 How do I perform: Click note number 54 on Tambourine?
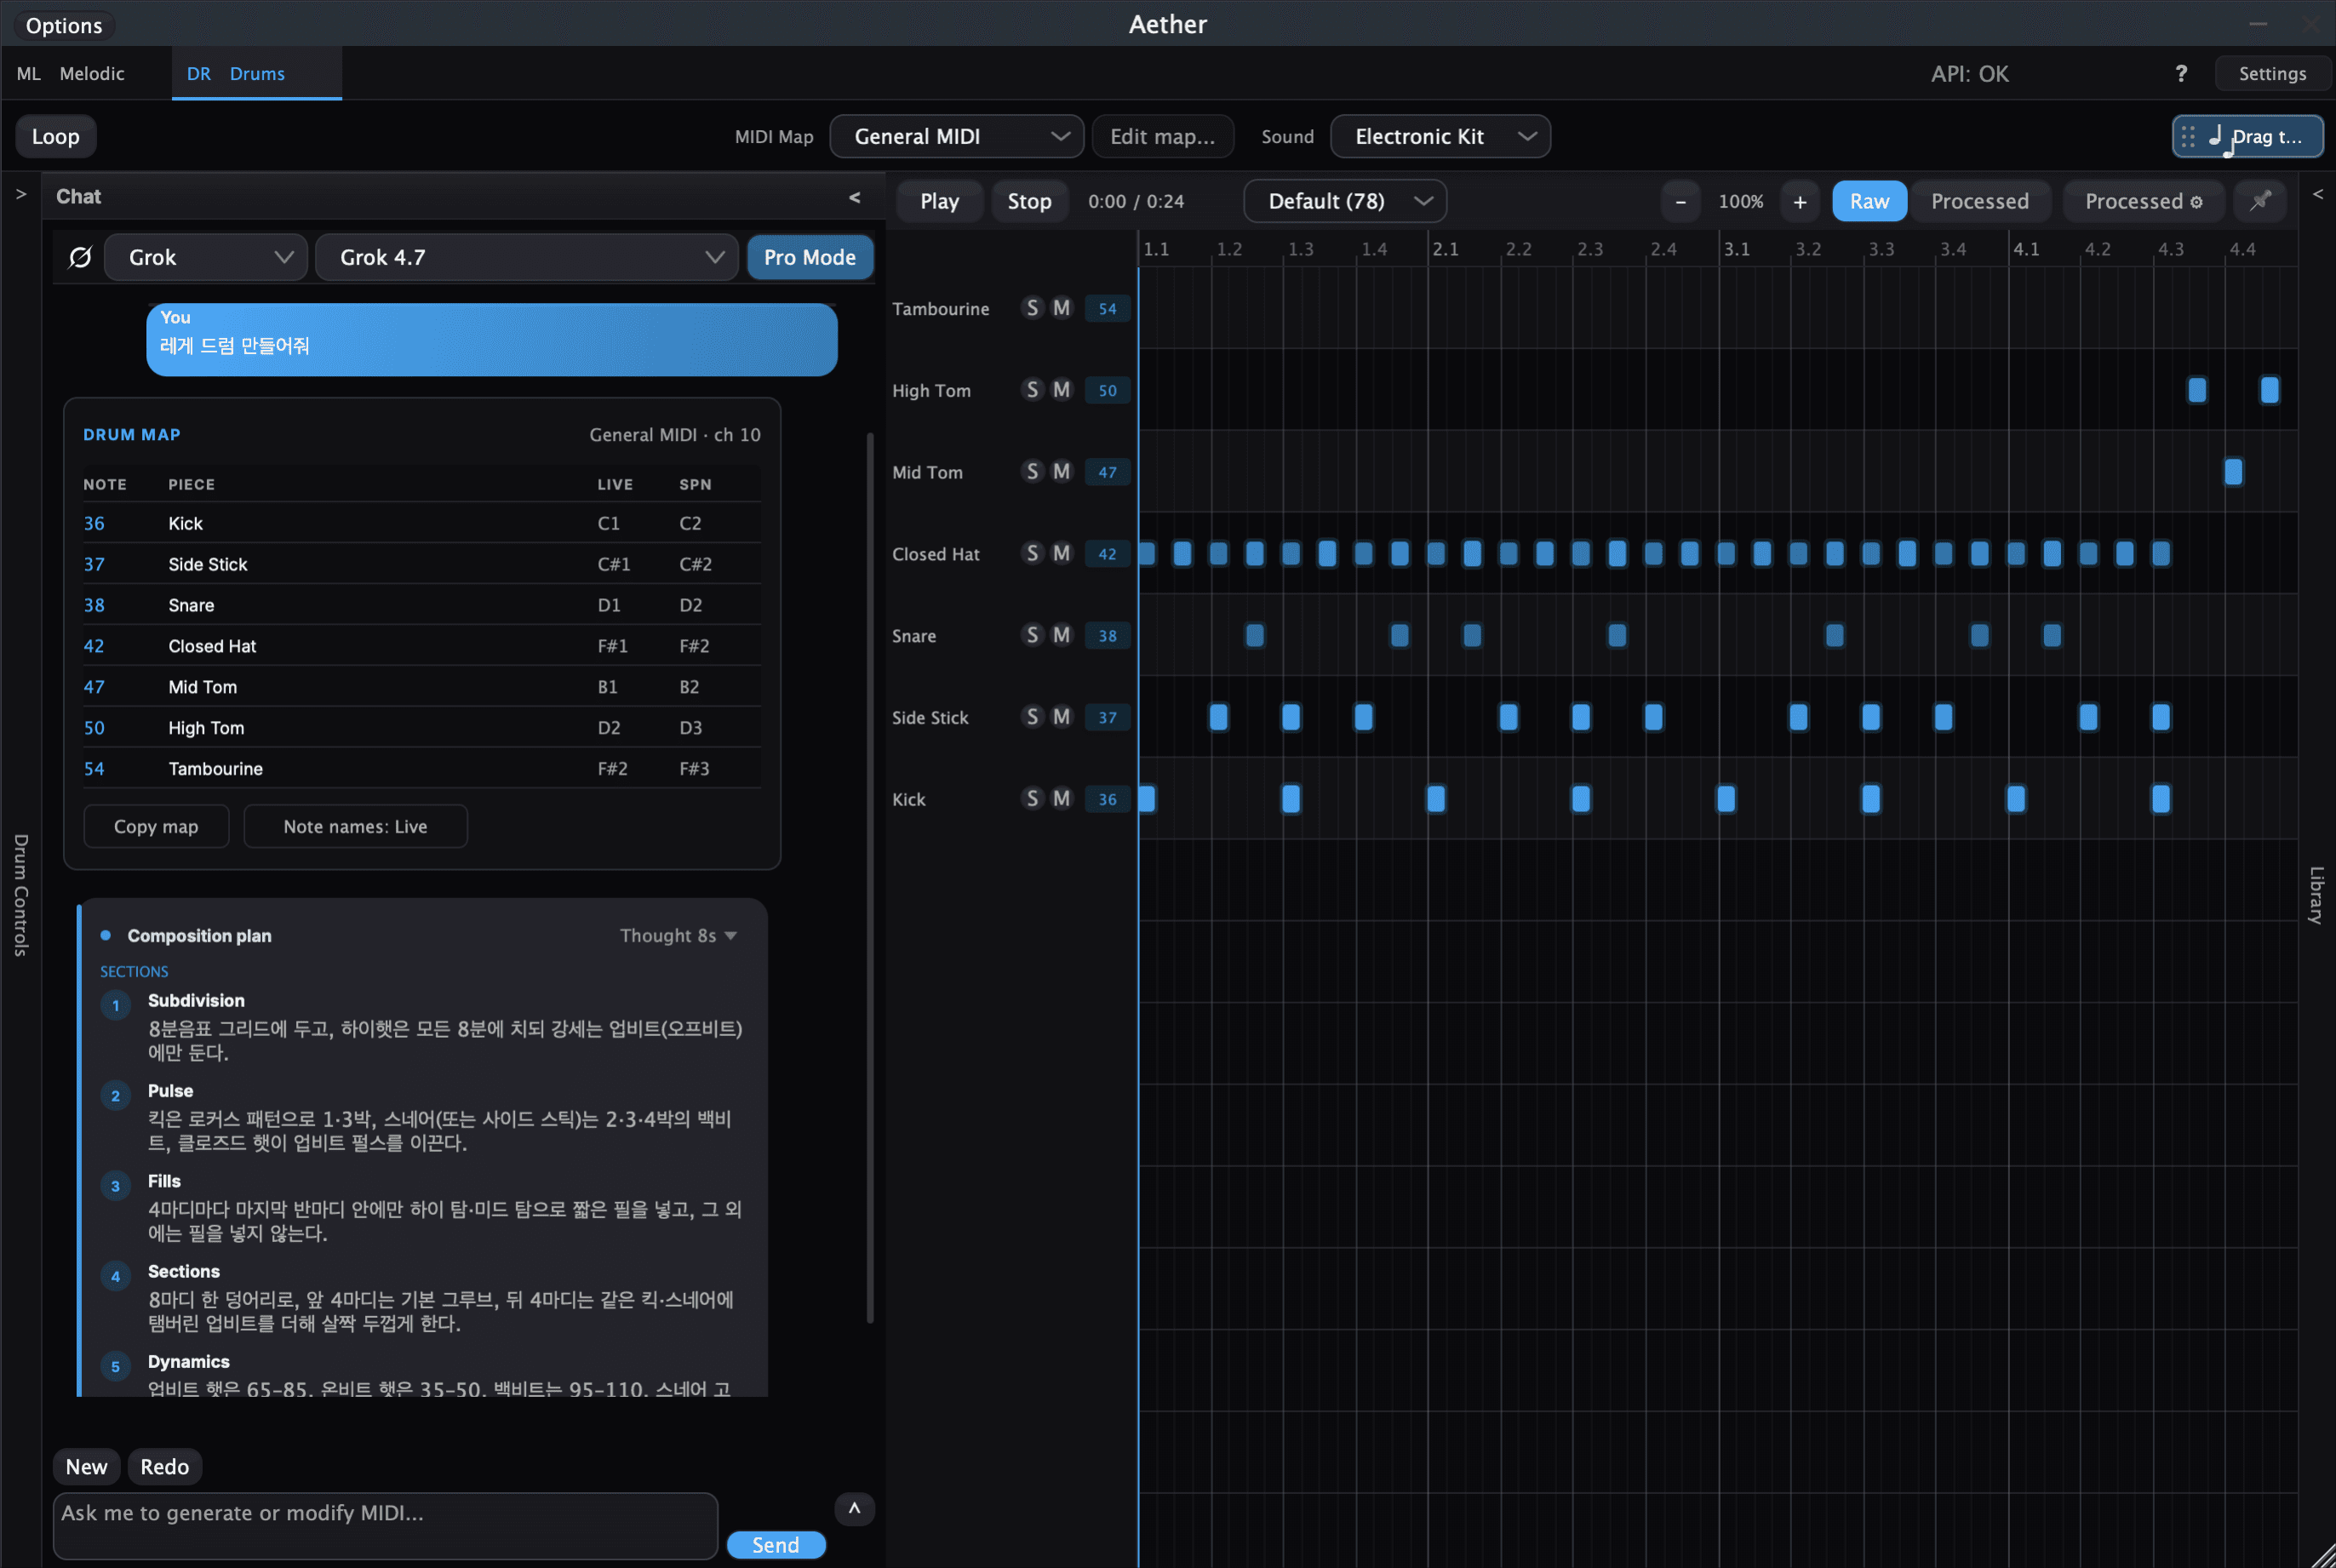click(1107, 309)
